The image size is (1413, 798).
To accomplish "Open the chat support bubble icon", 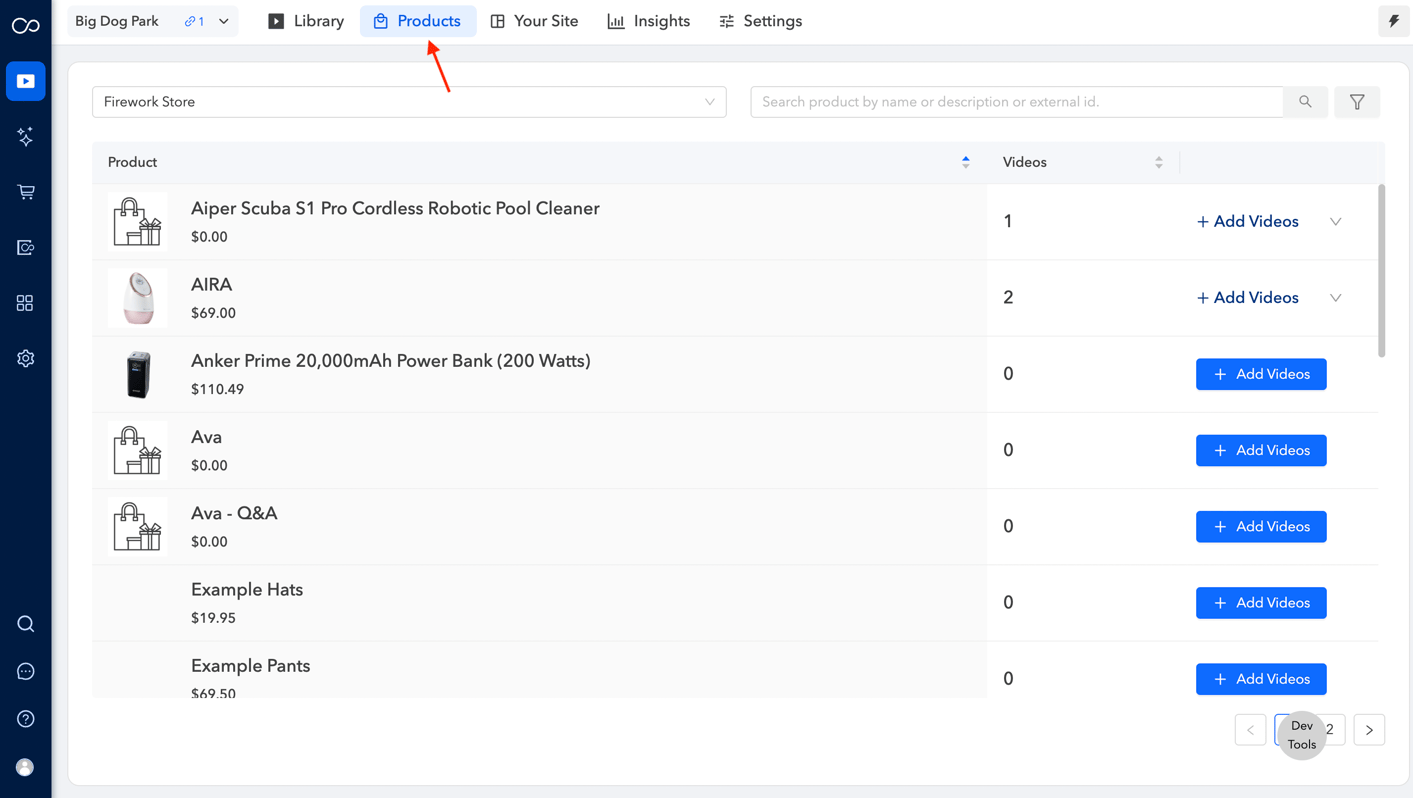I will 25,670.
